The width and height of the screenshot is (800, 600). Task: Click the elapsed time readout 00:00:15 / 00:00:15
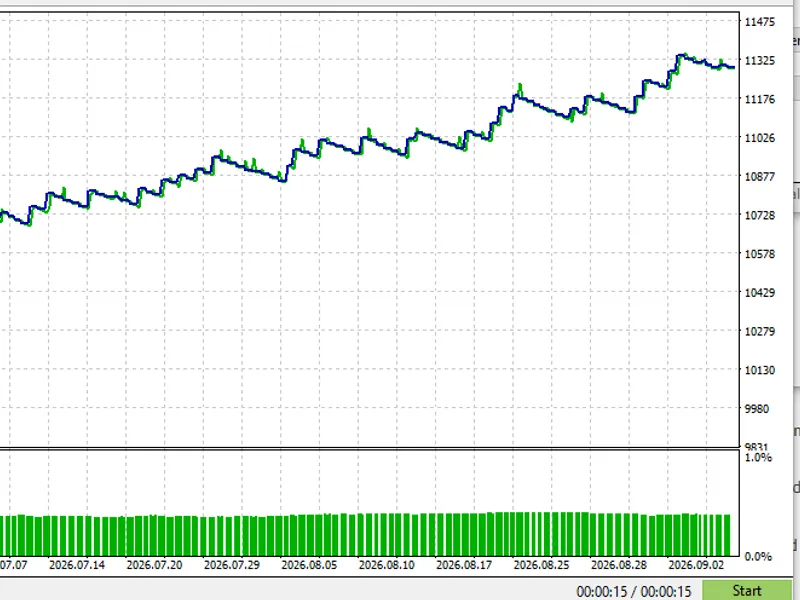point(634,591)
